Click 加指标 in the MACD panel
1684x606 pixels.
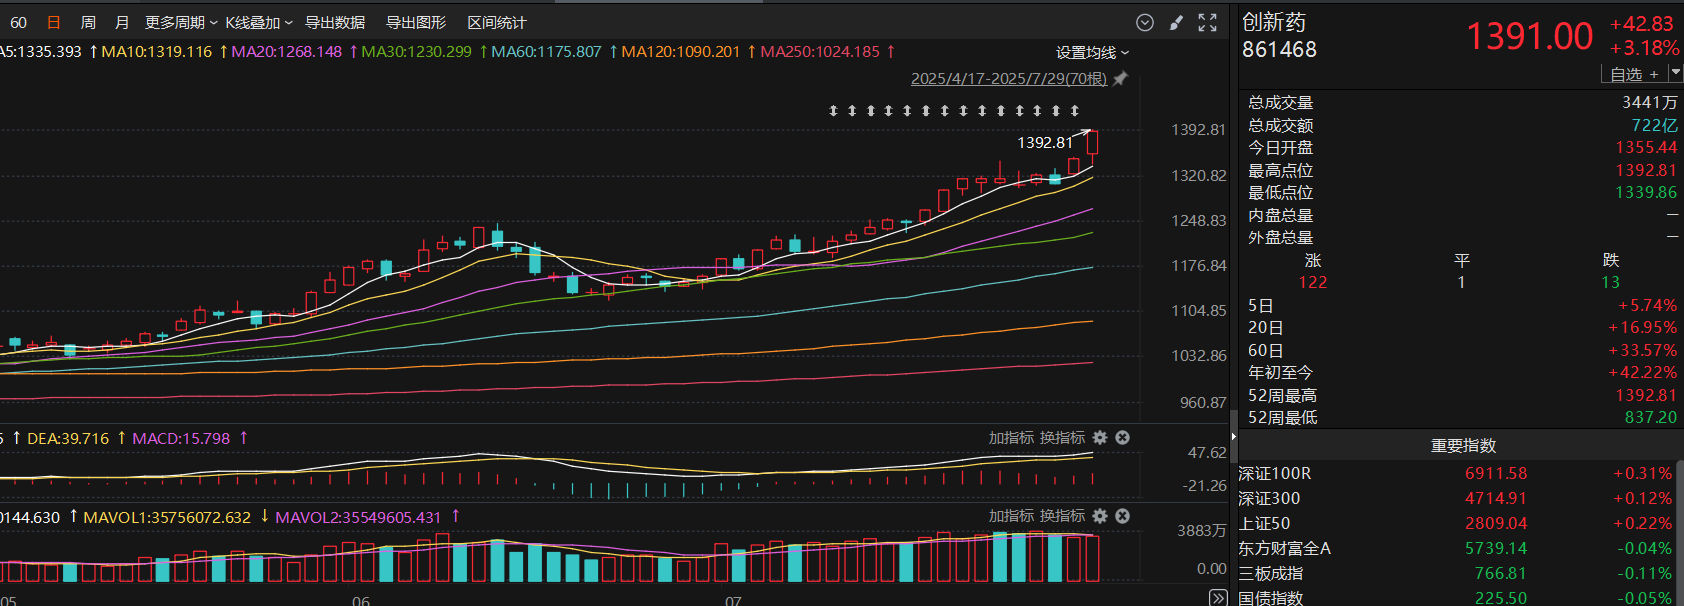point(1011,438)
